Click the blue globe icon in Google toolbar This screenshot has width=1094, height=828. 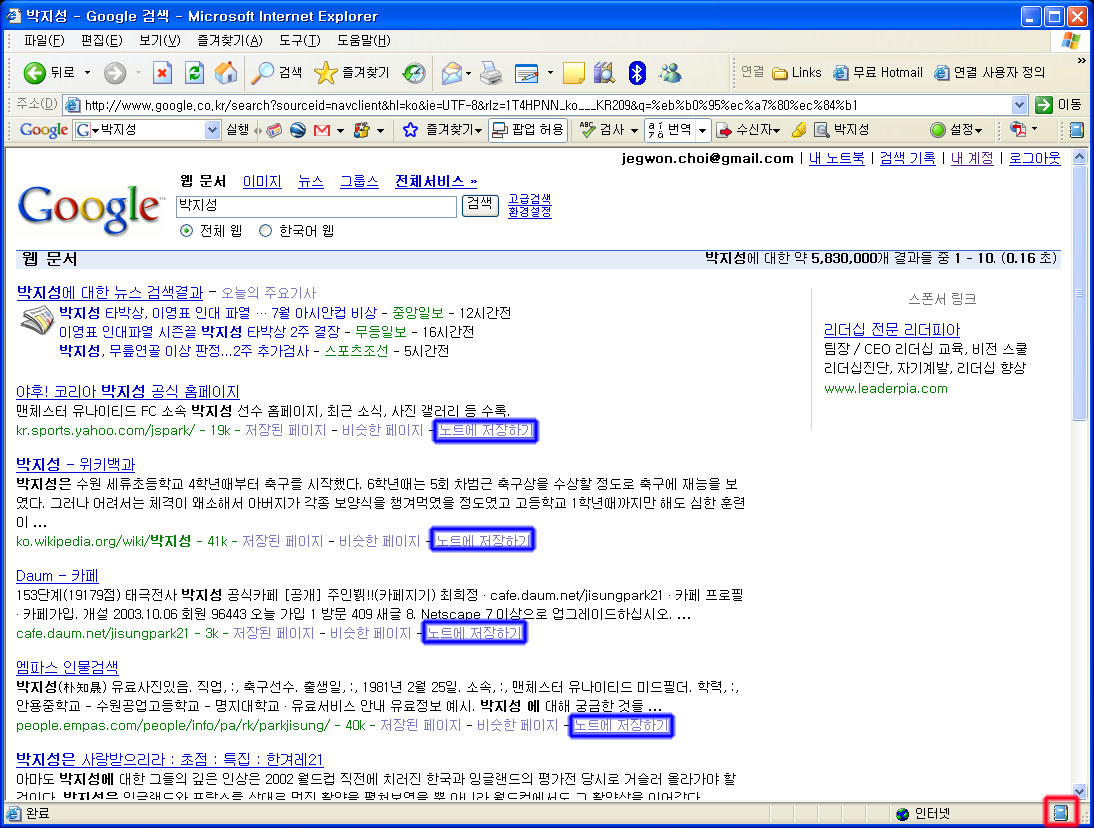(298, 130)
